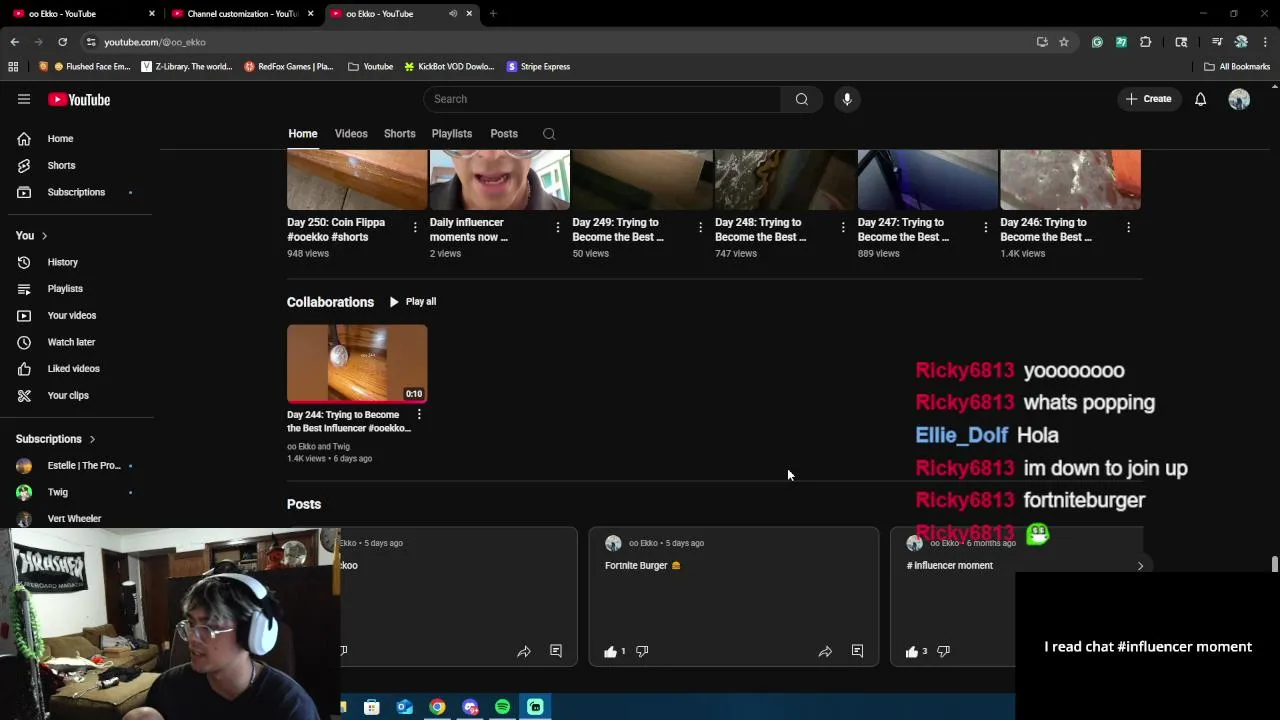
Task: Open options menu for Day 244 video
Action: [419, 414]
